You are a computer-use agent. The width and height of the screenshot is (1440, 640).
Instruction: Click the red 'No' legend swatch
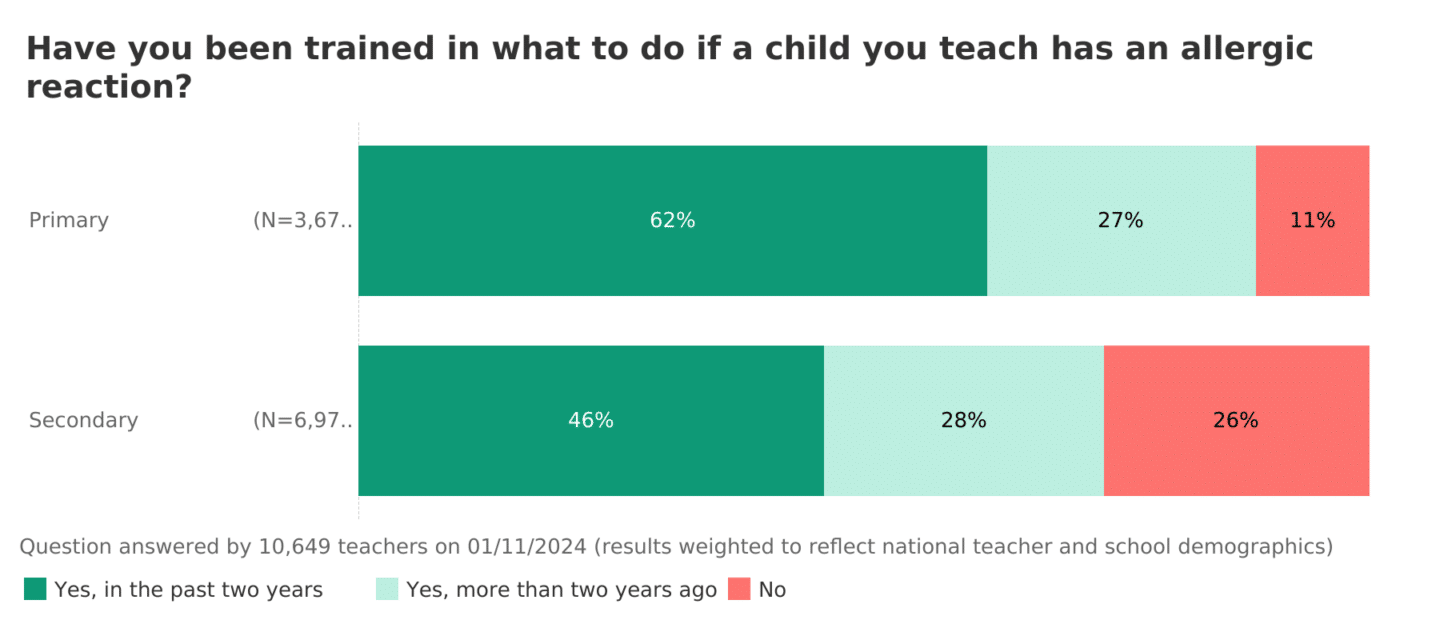point(739,589)
